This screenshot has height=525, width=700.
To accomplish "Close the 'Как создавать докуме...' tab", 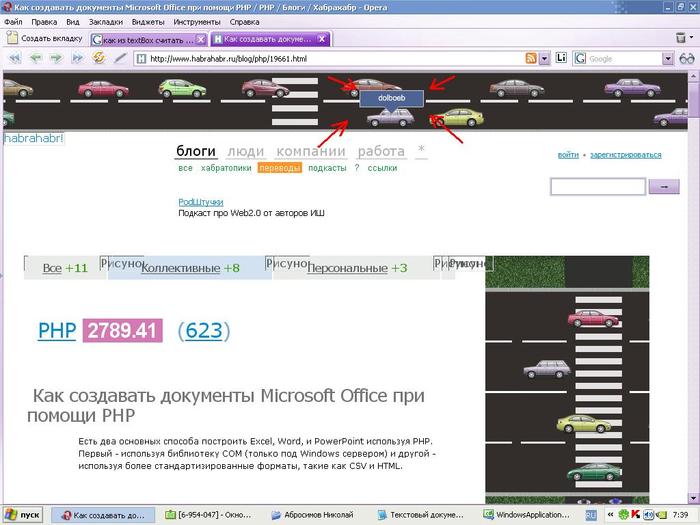I will tap(321, 39).
